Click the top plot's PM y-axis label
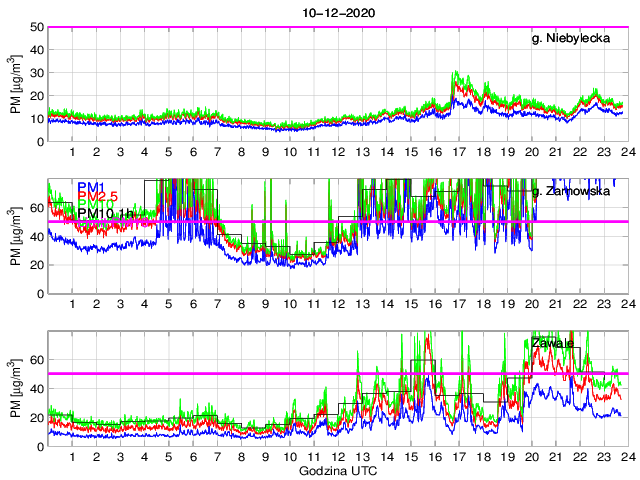Image resolution: width=640 pixels, height=480 pixels. [x=14, y=84]
